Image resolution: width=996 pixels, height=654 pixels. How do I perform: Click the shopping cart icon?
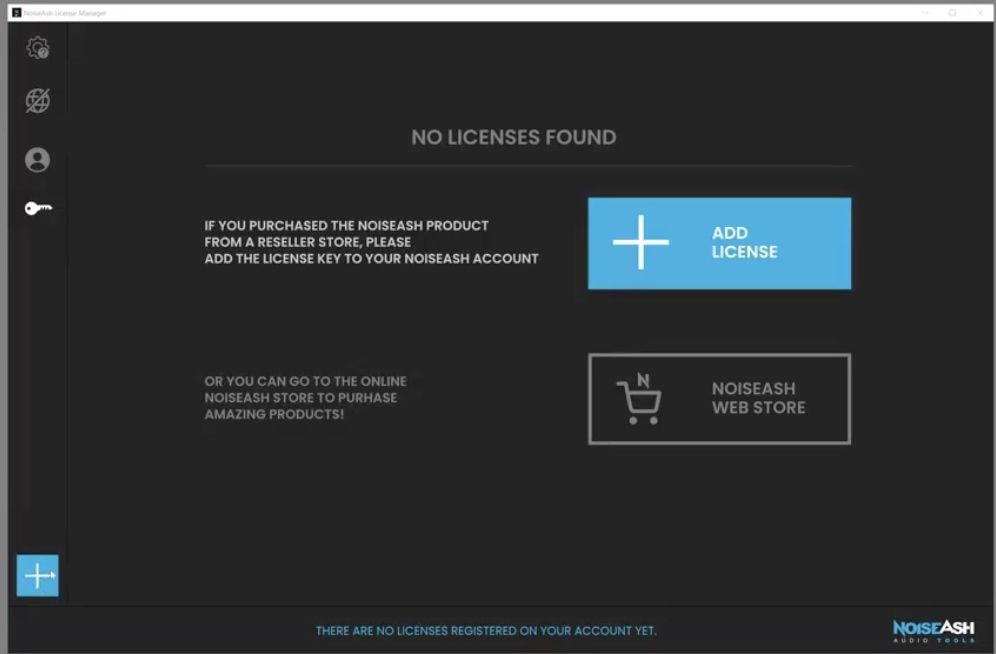(x=639, y=399)
